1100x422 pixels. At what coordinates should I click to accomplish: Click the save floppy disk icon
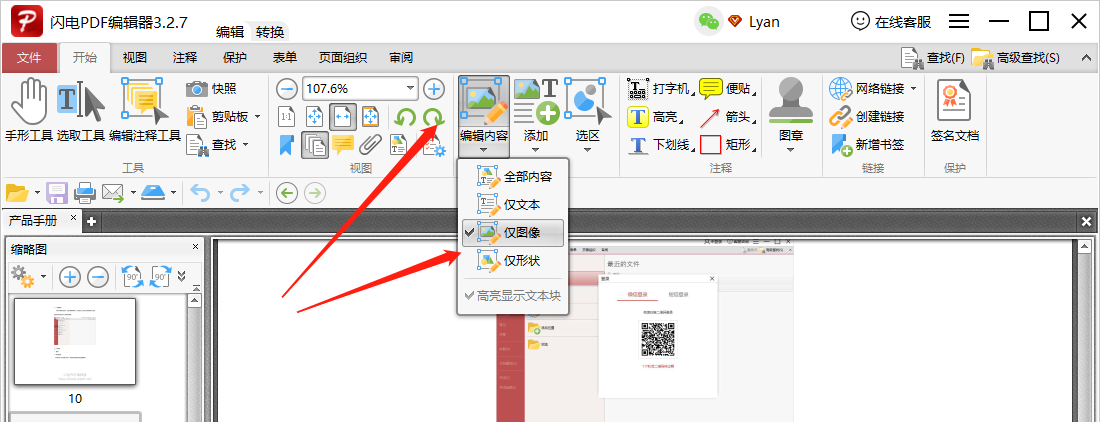57,192
